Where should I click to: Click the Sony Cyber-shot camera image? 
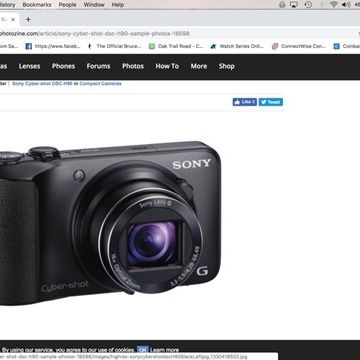pos(110,223)
